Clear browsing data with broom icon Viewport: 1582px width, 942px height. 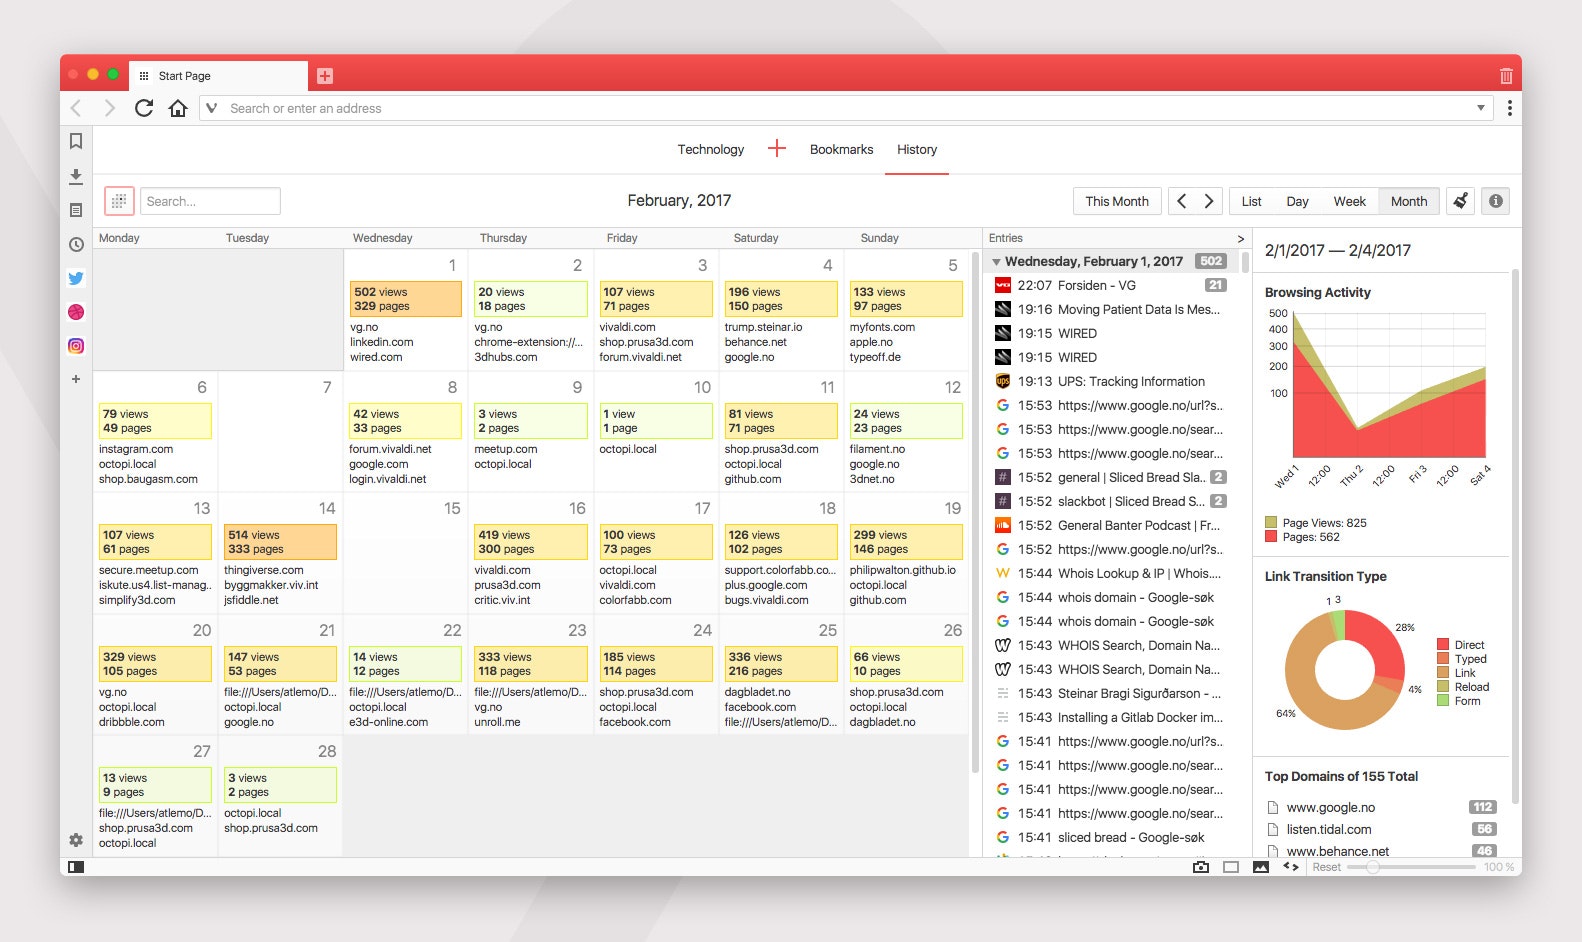pos(1460,201)
